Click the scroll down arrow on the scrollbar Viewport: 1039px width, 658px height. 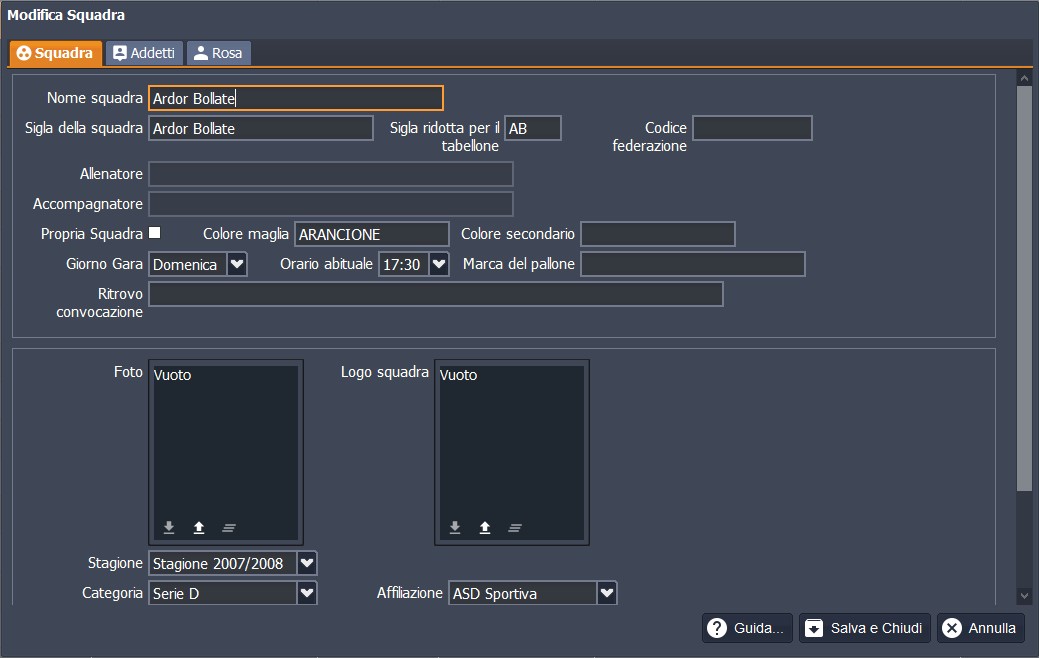pos(1023,596)
